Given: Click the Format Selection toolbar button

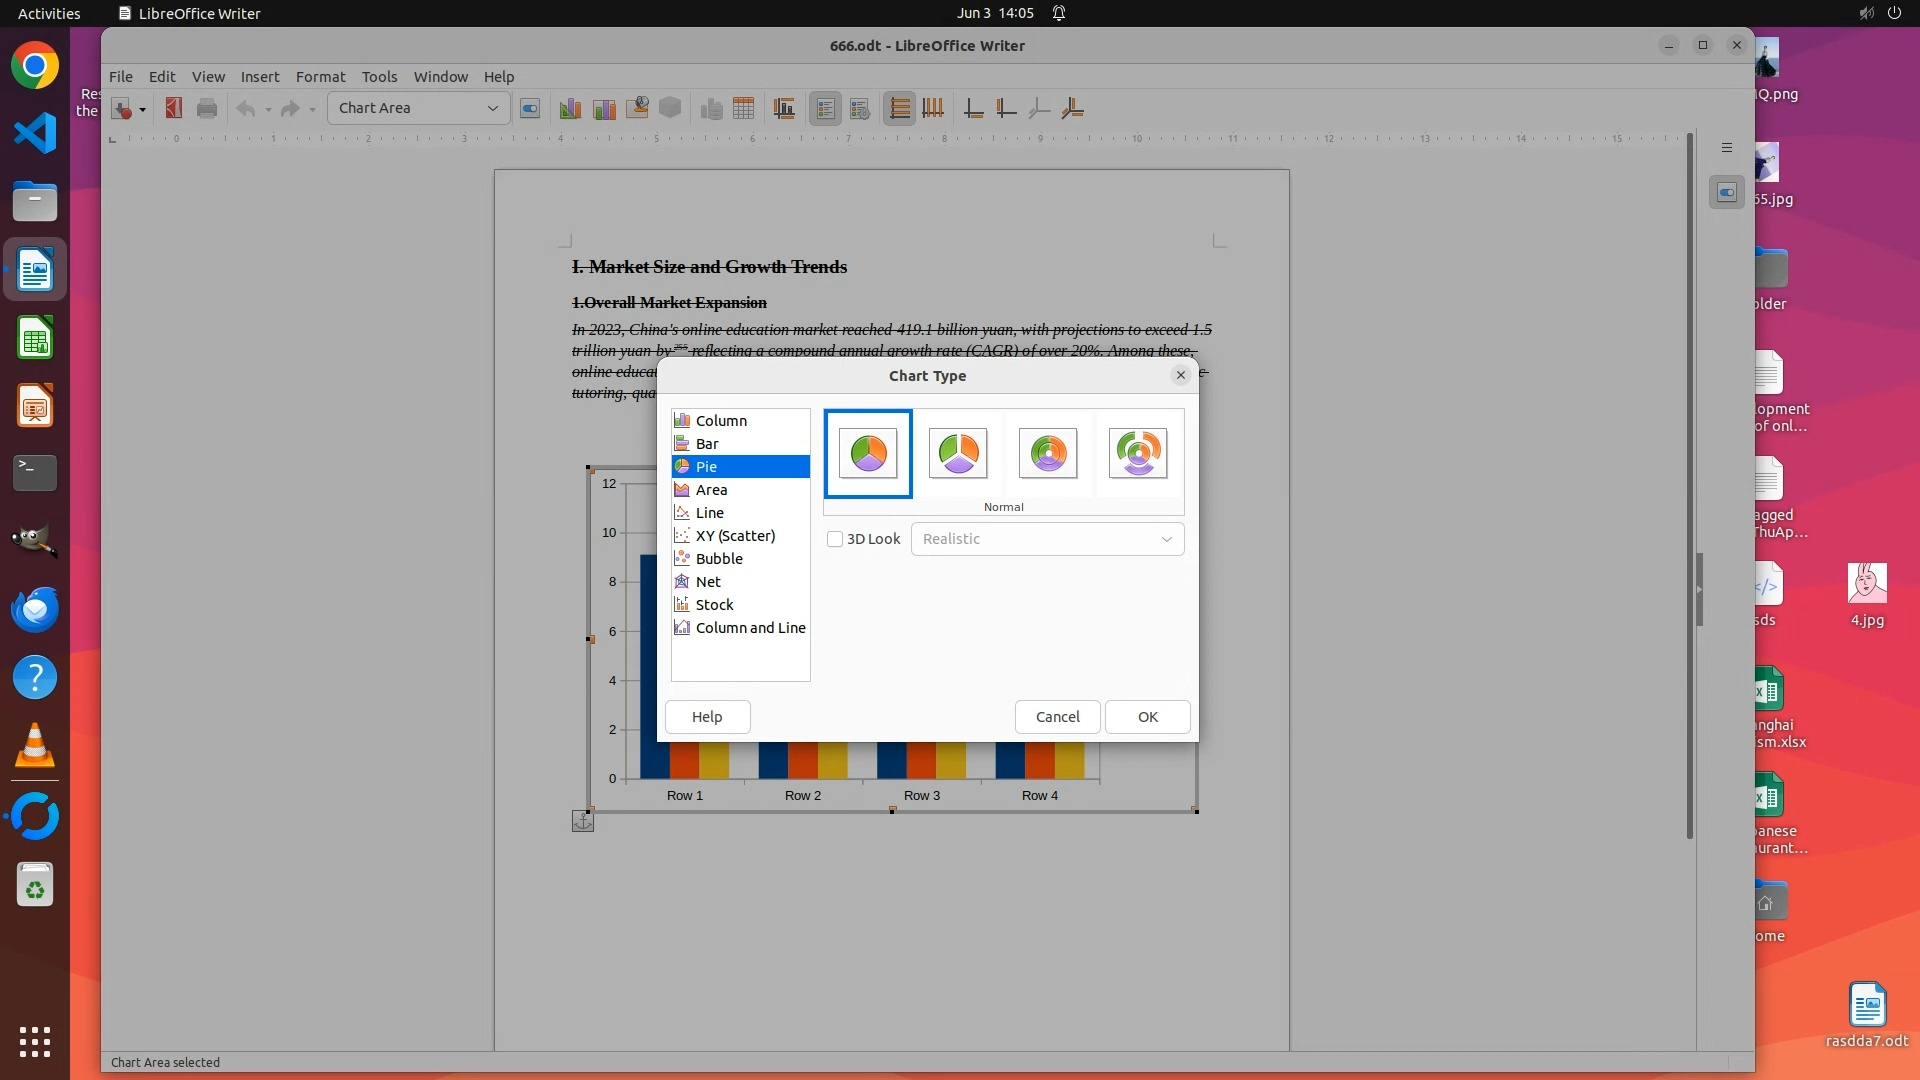Looking at the screenshot, I should coord(530,108).
